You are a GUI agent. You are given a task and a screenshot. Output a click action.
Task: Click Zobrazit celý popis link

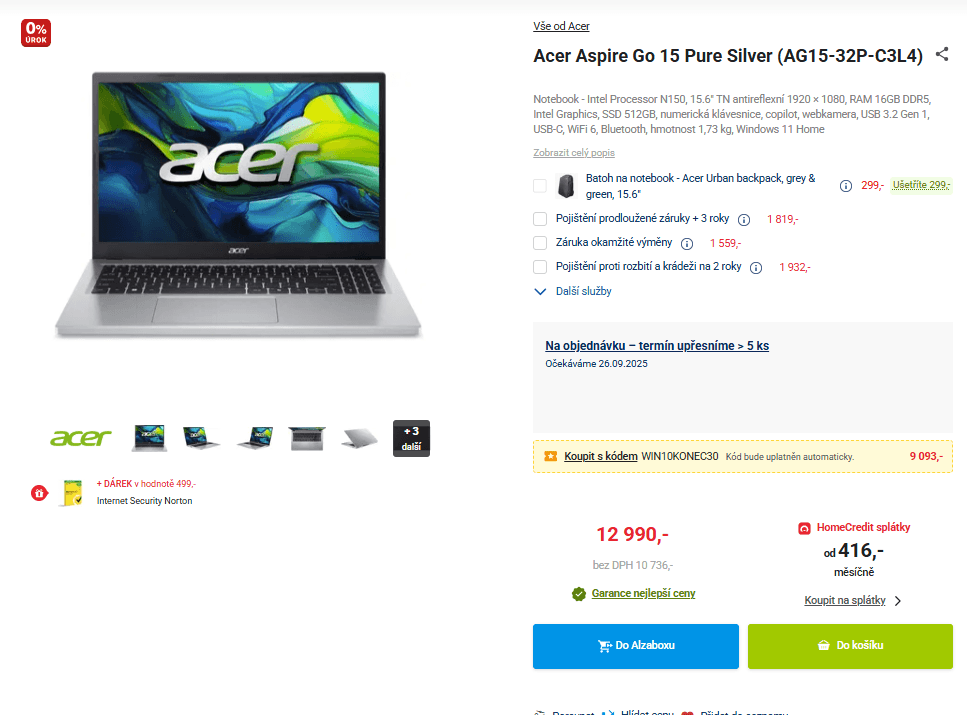pos(574,152)
